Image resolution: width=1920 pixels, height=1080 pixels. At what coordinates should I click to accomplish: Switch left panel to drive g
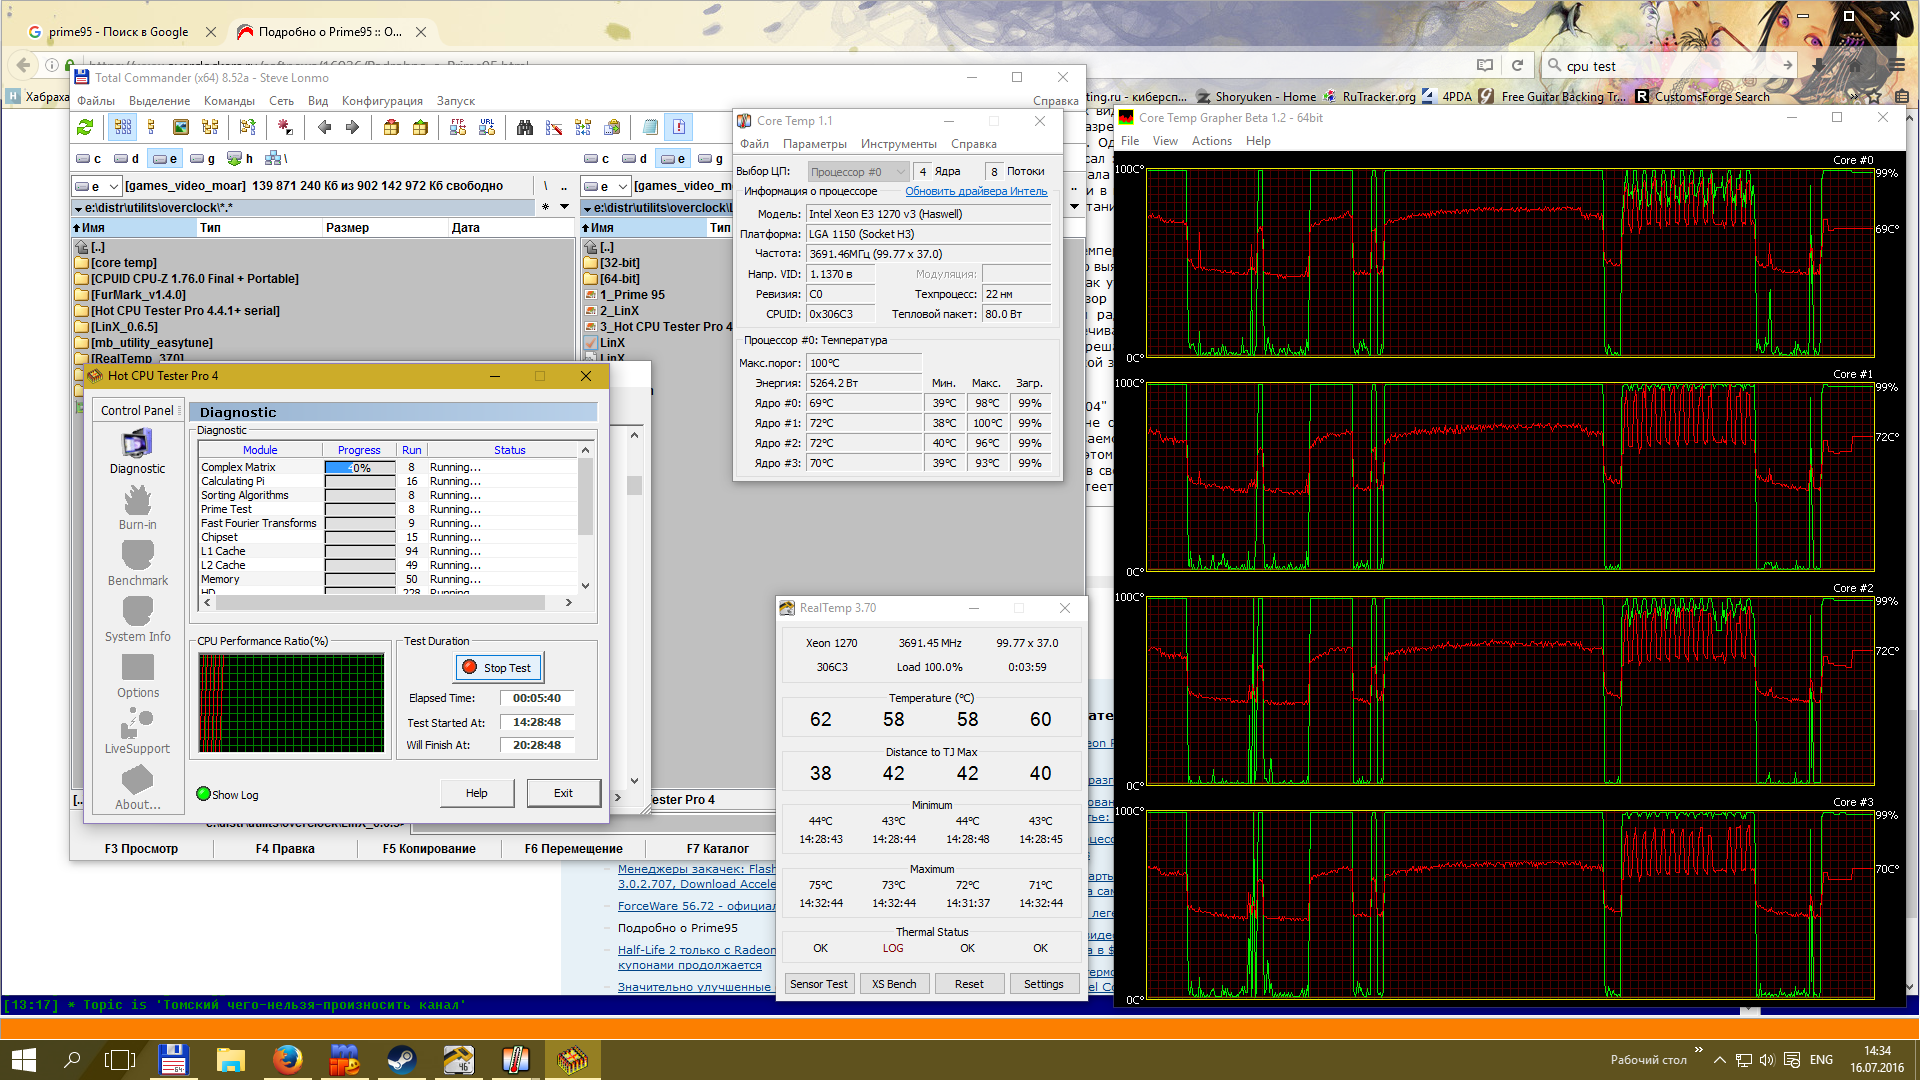[202, 159]
